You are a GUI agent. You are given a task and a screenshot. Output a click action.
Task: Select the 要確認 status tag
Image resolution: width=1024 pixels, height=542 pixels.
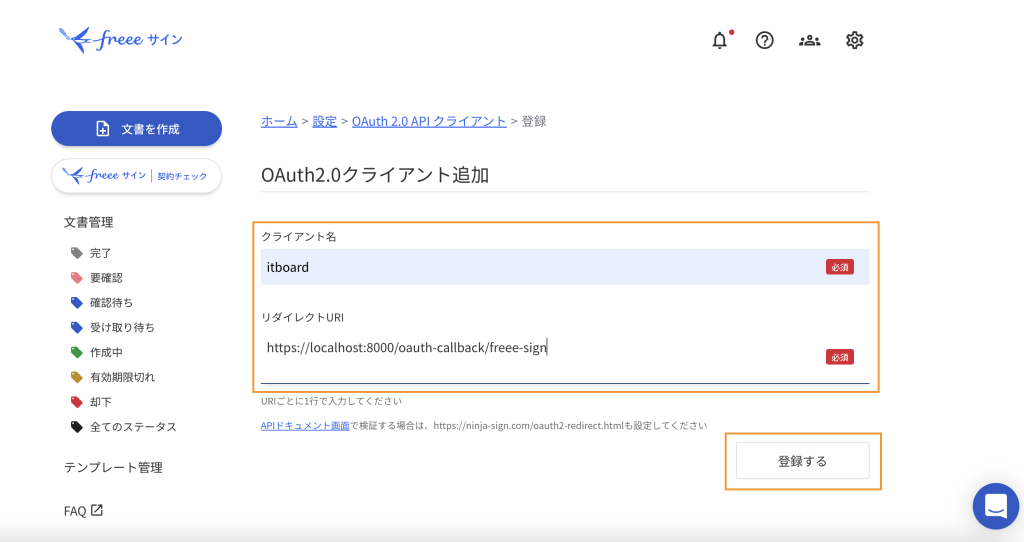105,278
